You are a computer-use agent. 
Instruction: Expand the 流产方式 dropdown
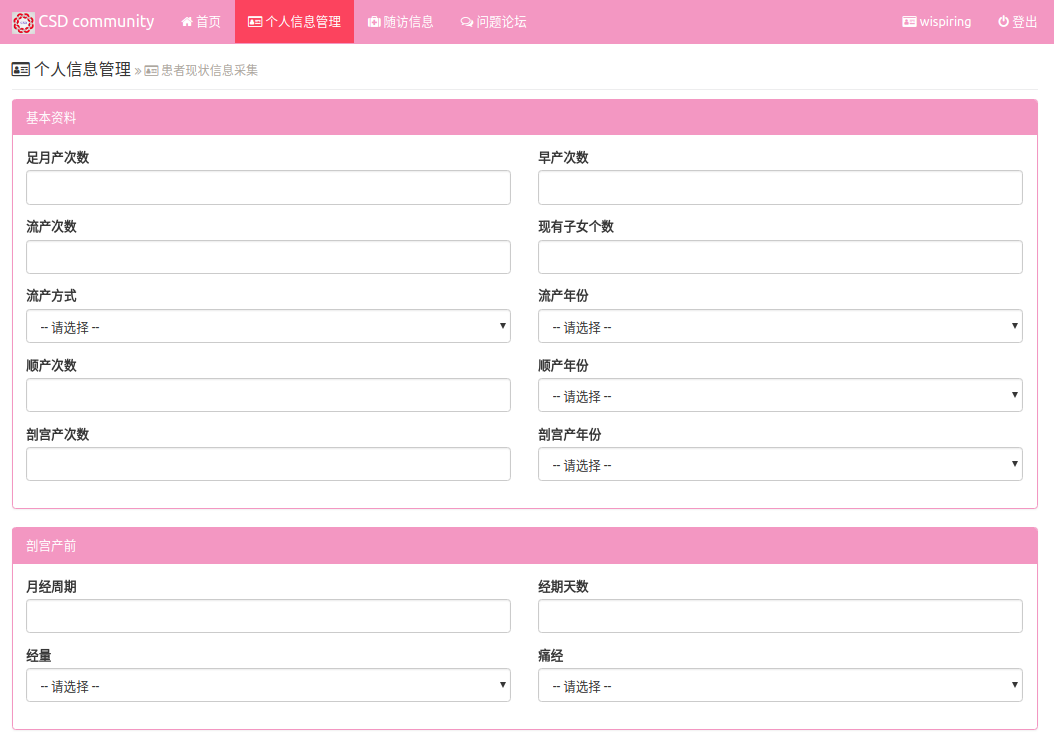[x=268, y=326]
